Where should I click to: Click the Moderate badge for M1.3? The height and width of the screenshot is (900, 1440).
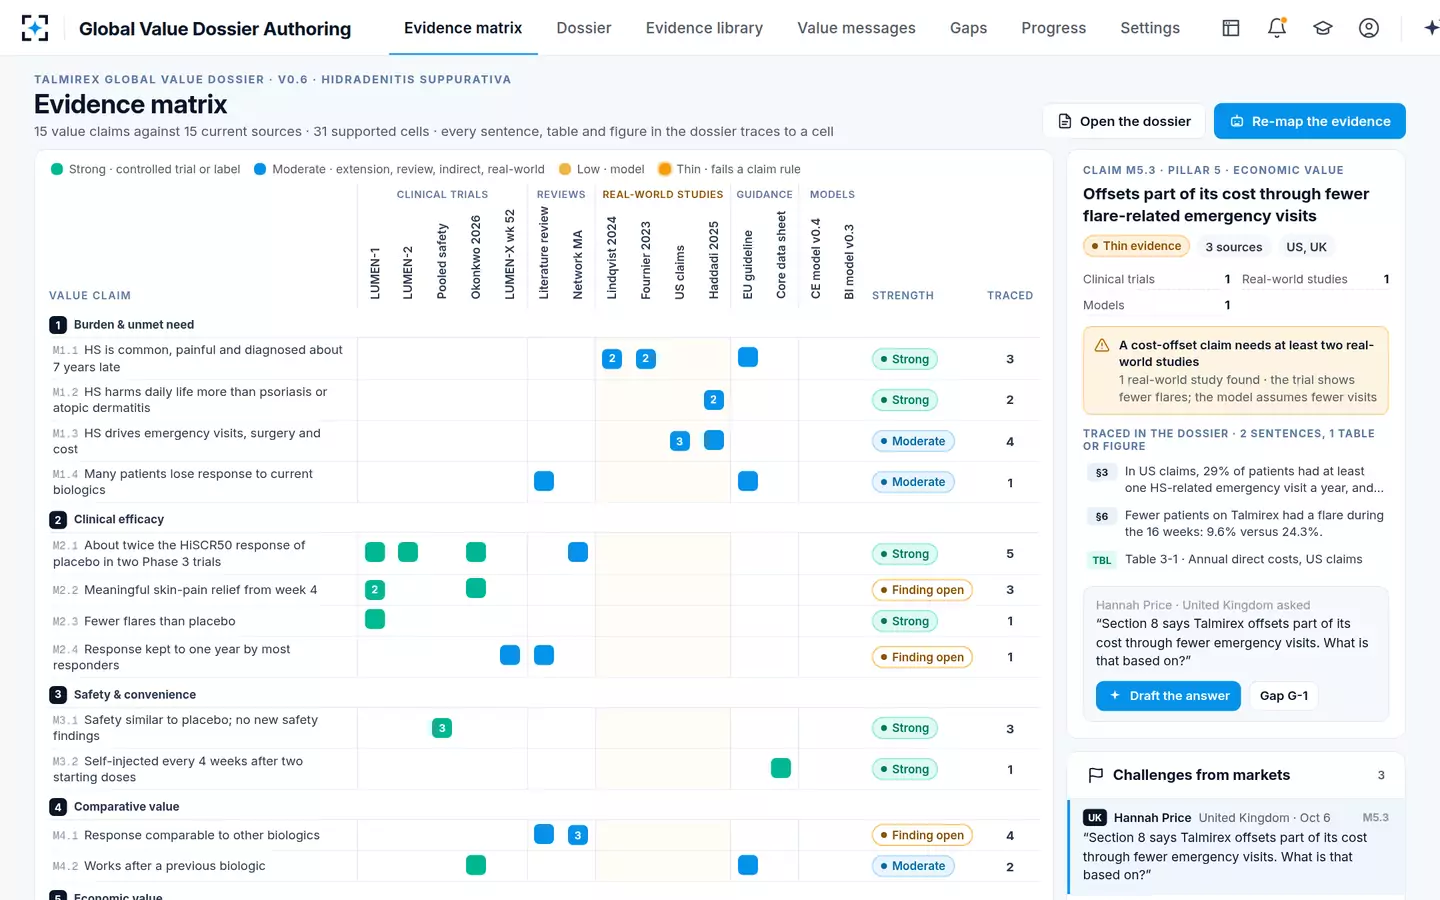click(913, 441)
